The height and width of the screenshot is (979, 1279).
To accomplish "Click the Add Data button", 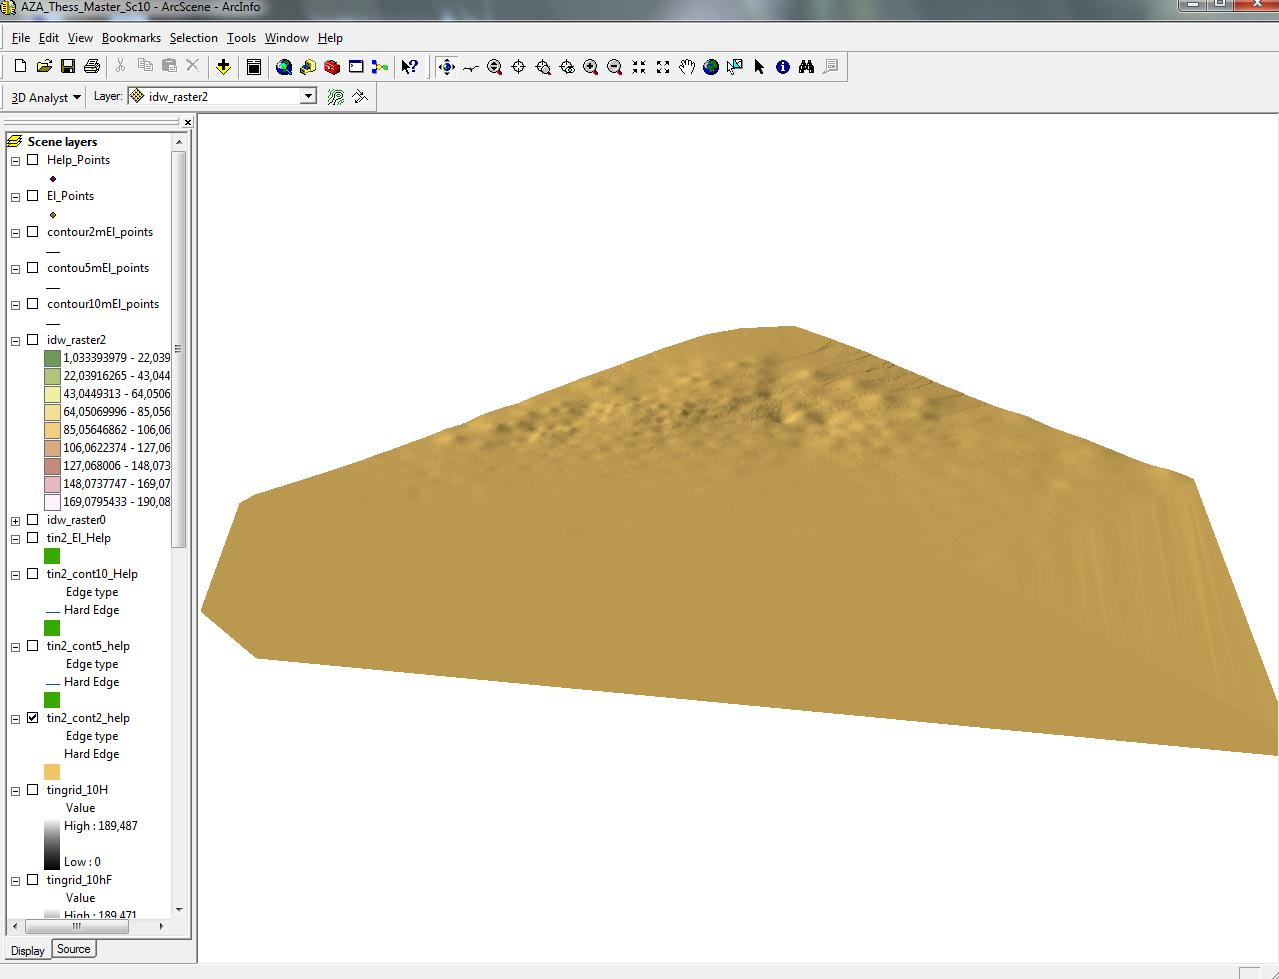I will pyautogui.click(x=223, y=67).
